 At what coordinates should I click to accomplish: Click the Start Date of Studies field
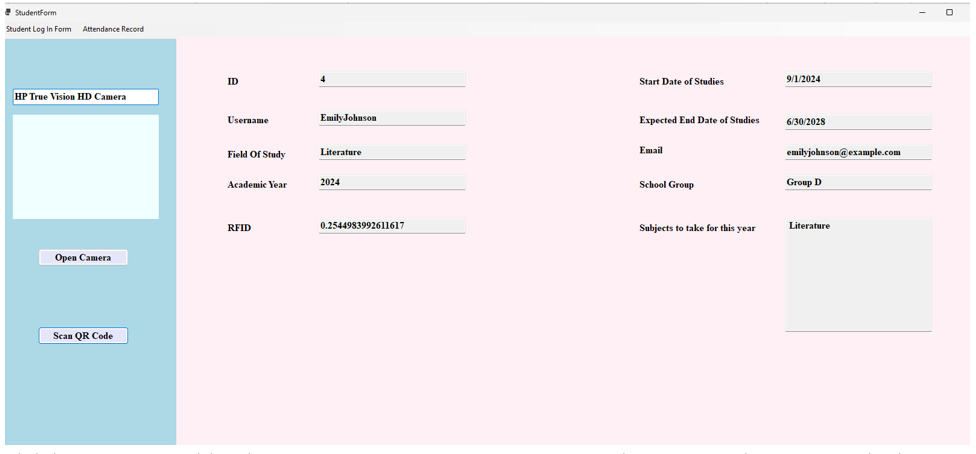(857, 79)
